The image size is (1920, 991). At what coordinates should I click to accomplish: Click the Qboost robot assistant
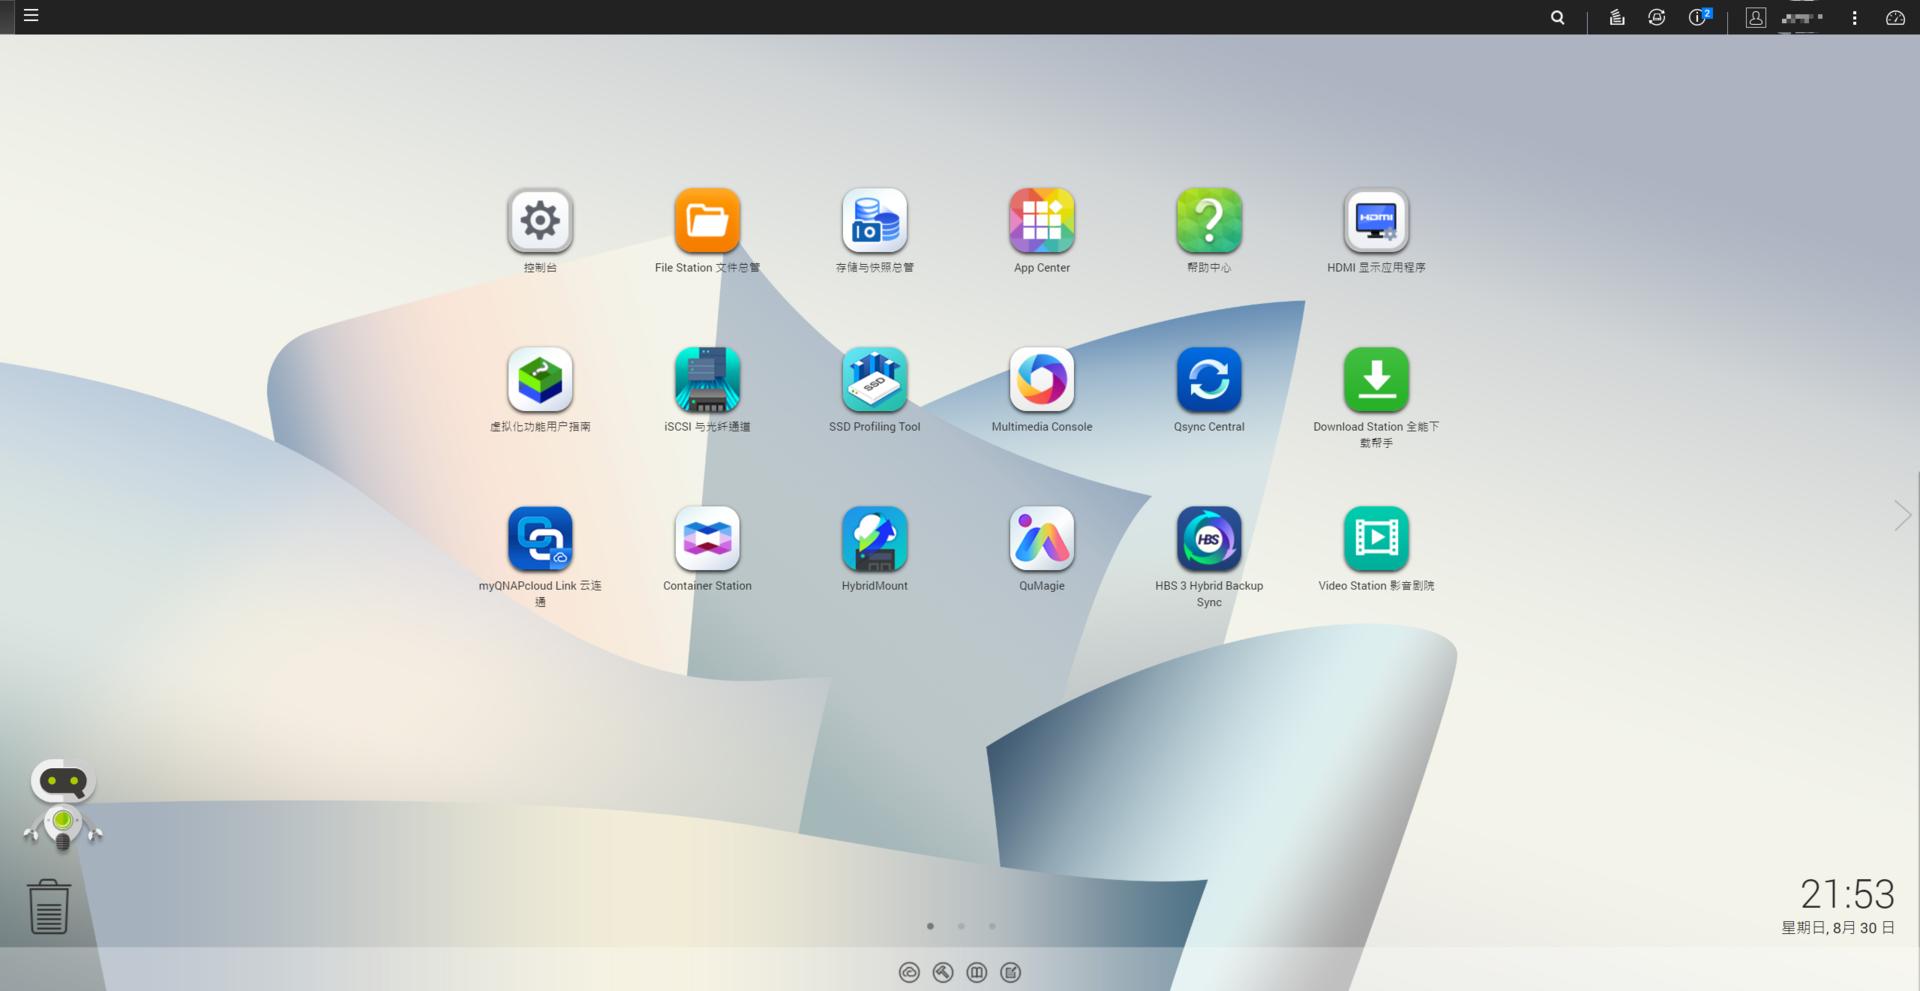click(63, 805)
